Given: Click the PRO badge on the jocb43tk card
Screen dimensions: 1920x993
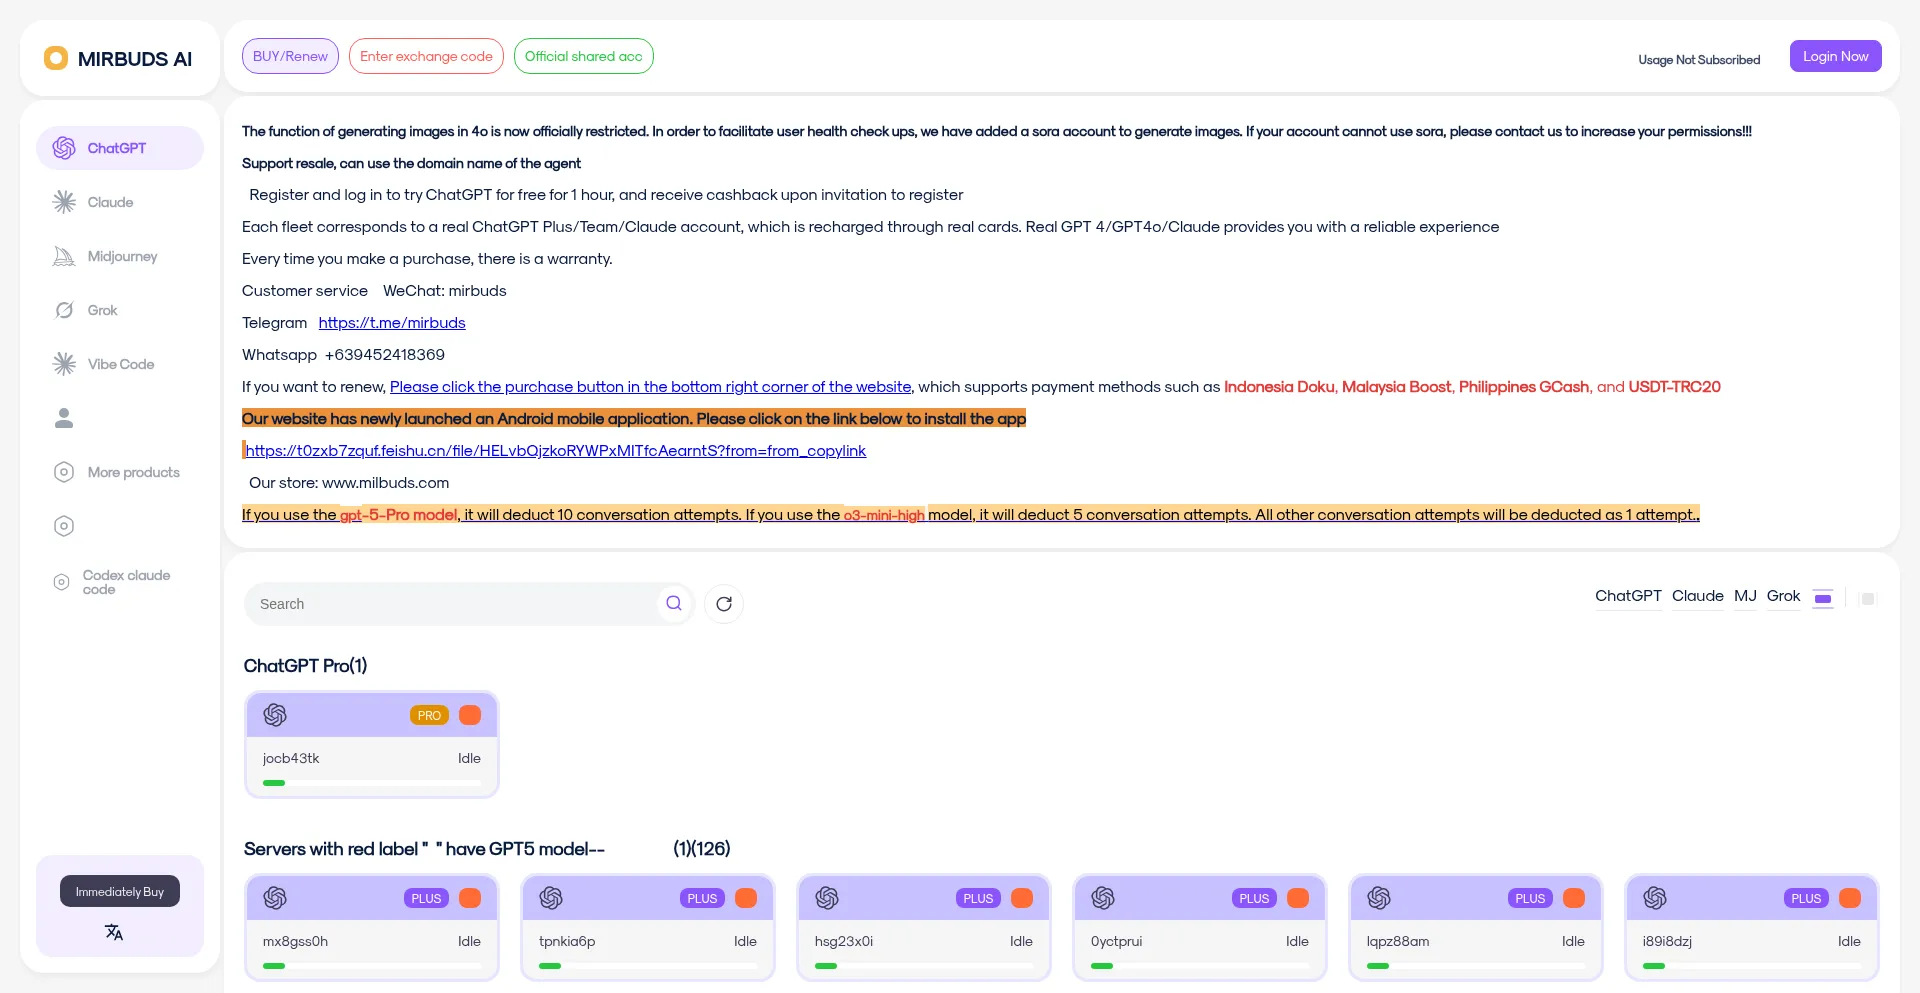Looking at the screenshot, I should click(429, 716).
